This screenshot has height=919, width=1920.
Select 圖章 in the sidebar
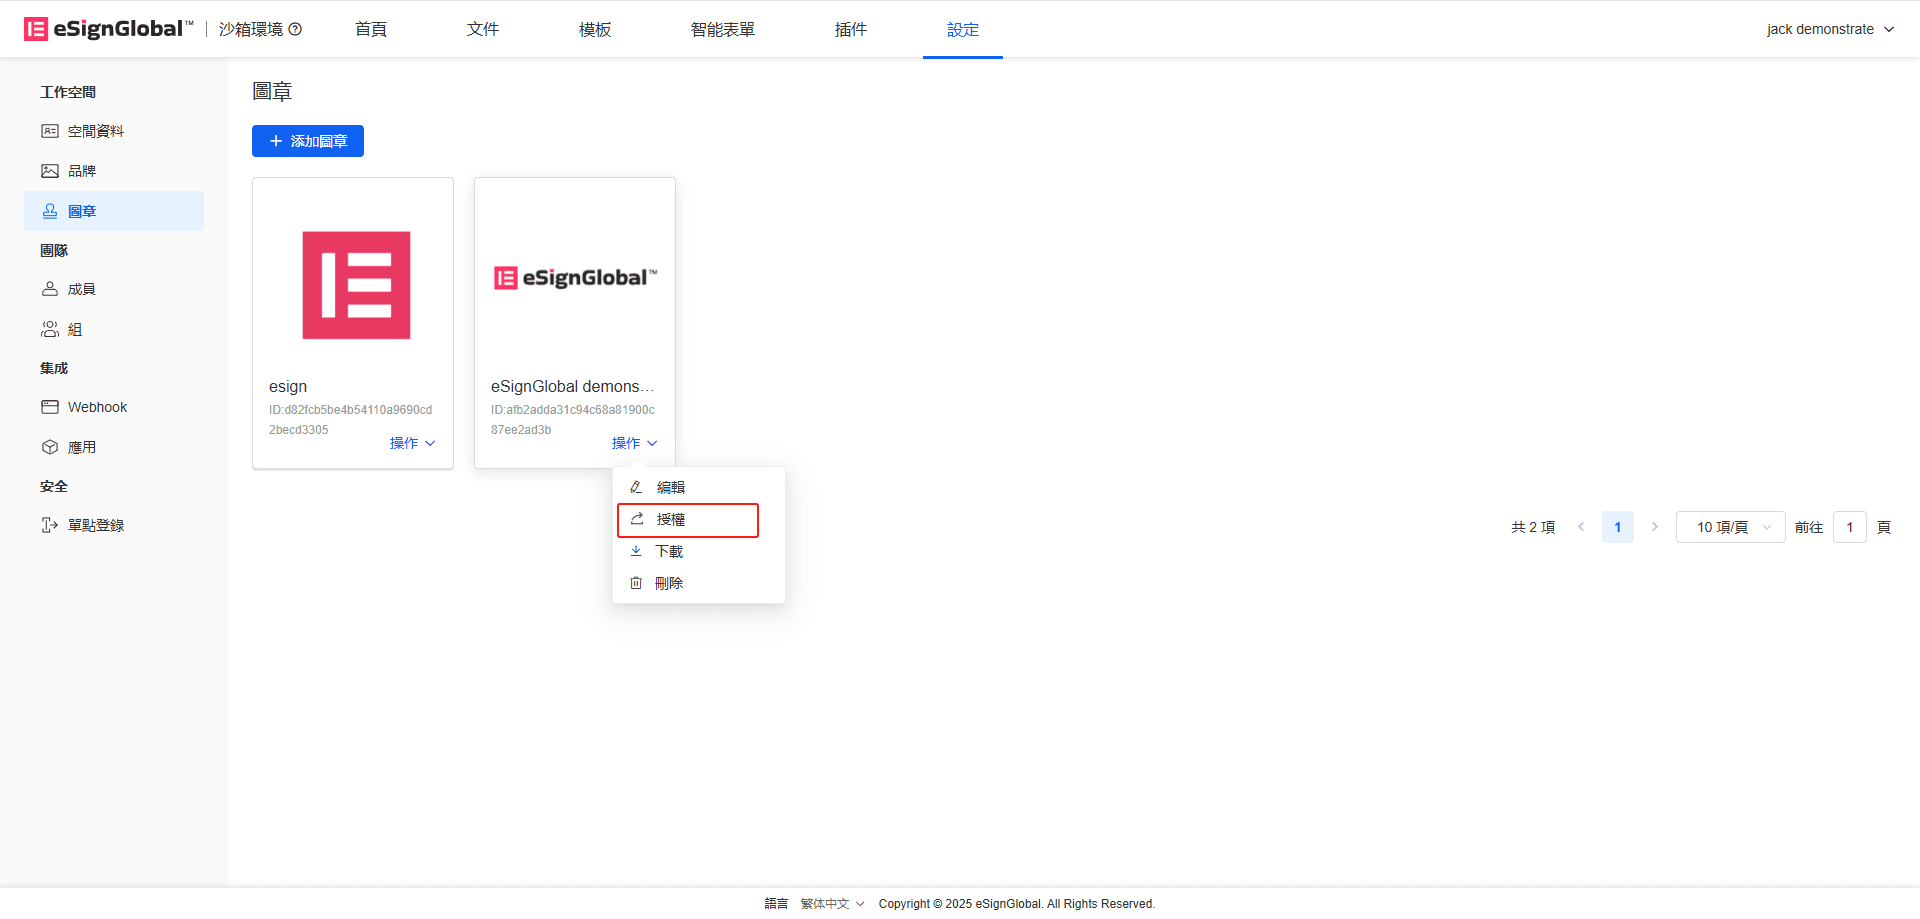pyautogui.click(x=114, y=211)
